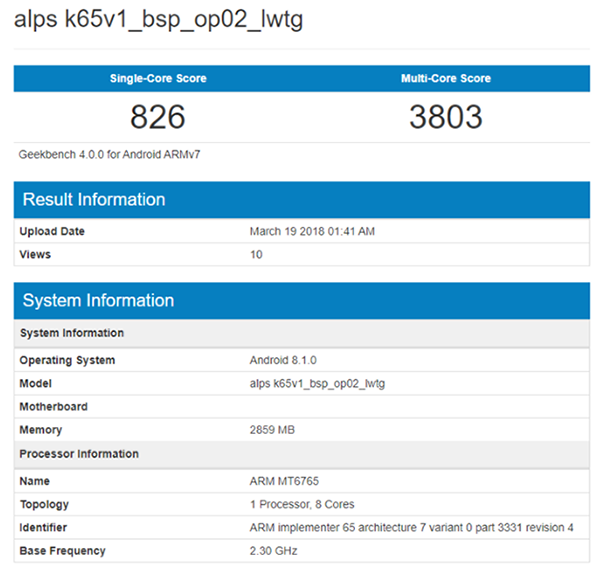Click the Views row label
Viewport: 600px width, 572px height.
coord(35,255)
